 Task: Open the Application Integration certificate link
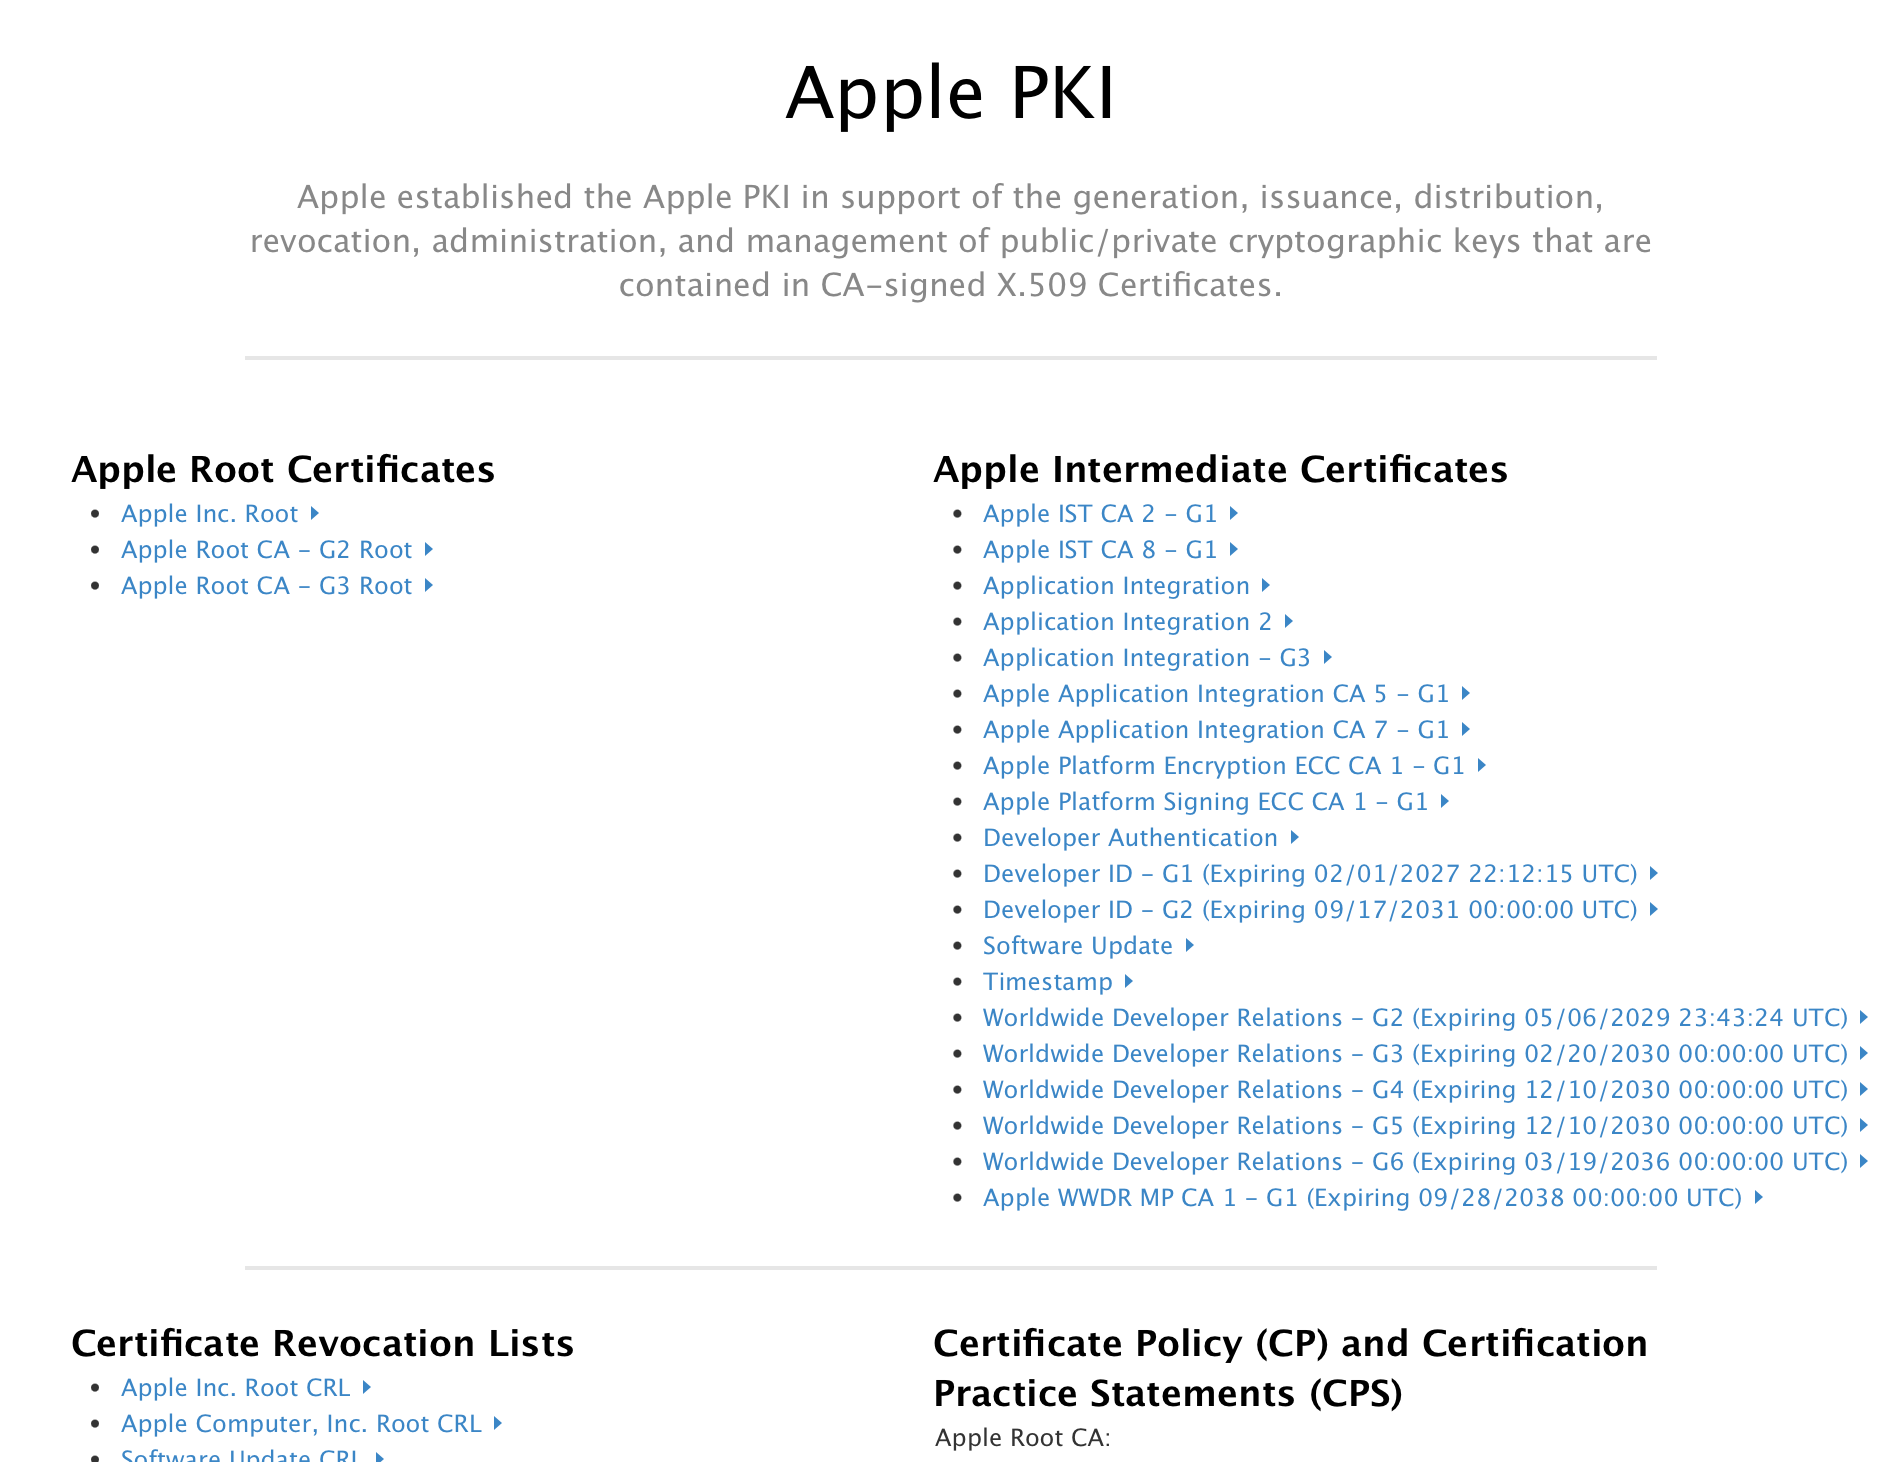1127,586
